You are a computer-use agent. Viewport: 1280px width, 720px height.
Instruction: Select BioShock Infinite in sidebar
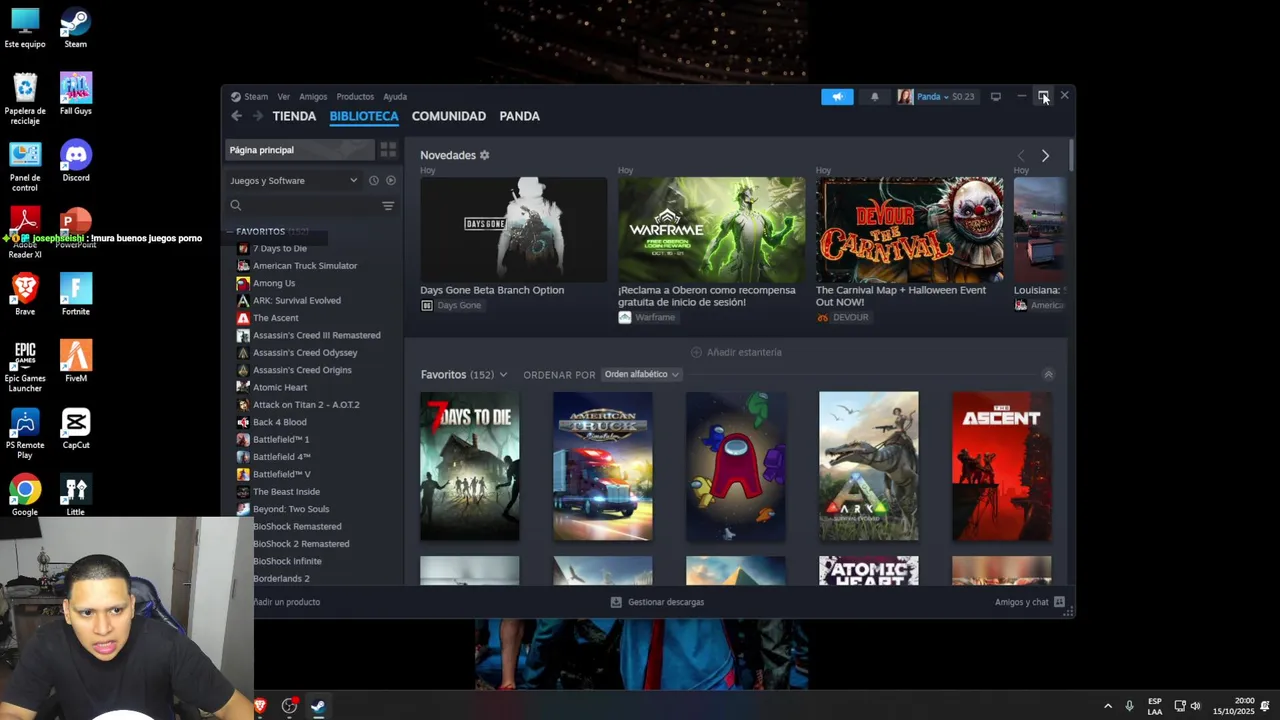[x=287, y=562]
